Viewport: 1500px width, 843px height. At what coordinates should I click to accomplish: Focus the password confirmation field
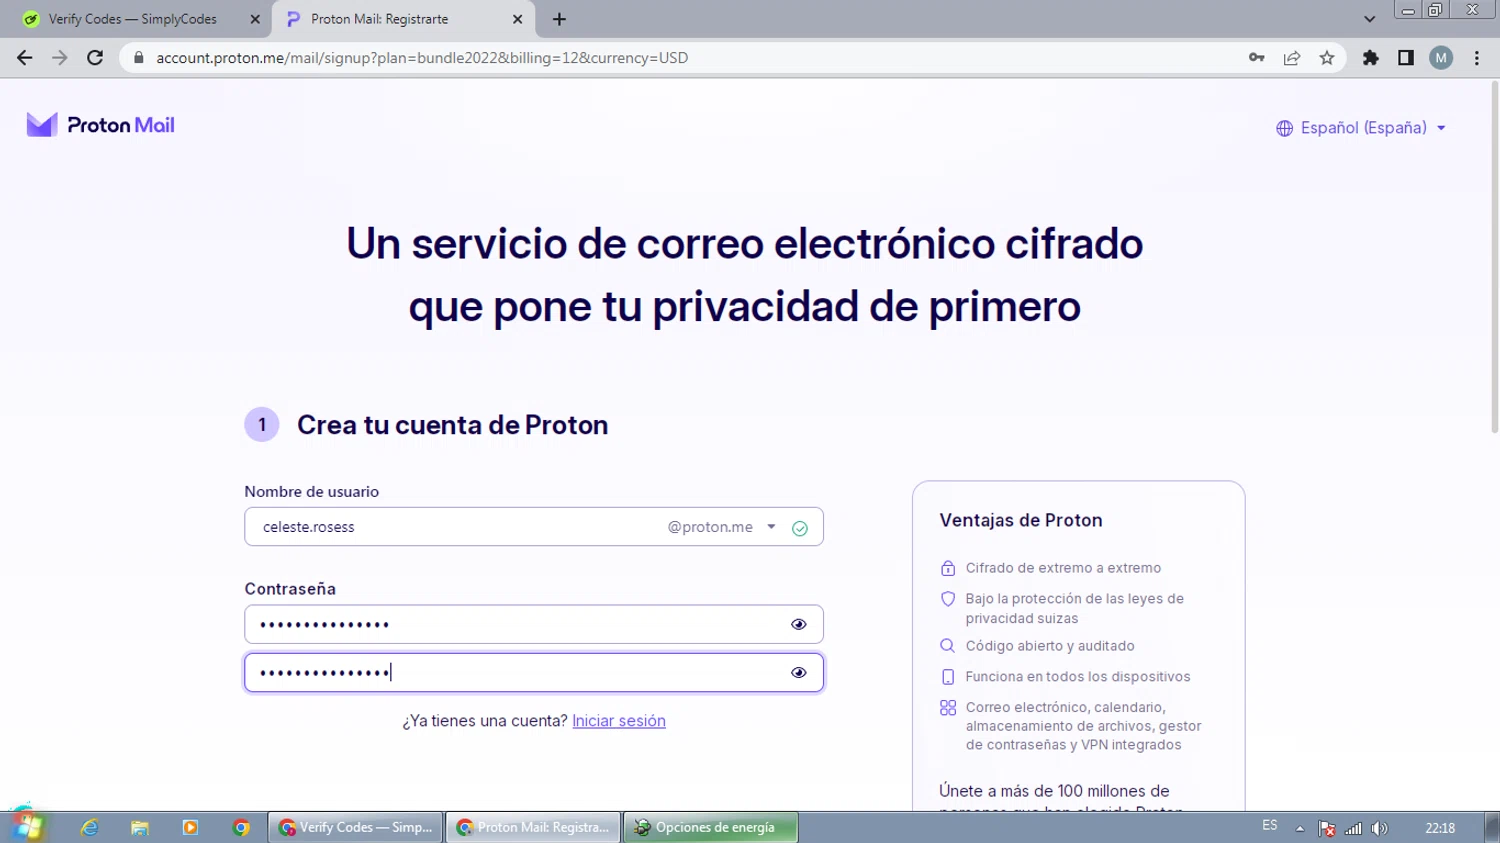[534, 673]
